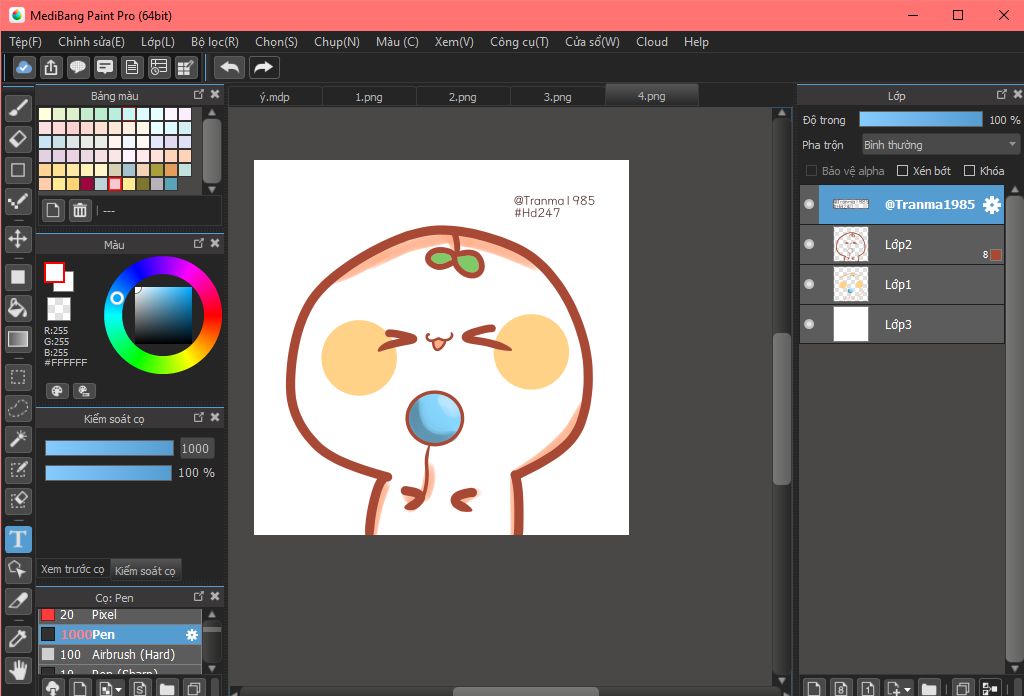Open the Bộ lọc(R) menu

pyautogui.click(x=215, y=42)
